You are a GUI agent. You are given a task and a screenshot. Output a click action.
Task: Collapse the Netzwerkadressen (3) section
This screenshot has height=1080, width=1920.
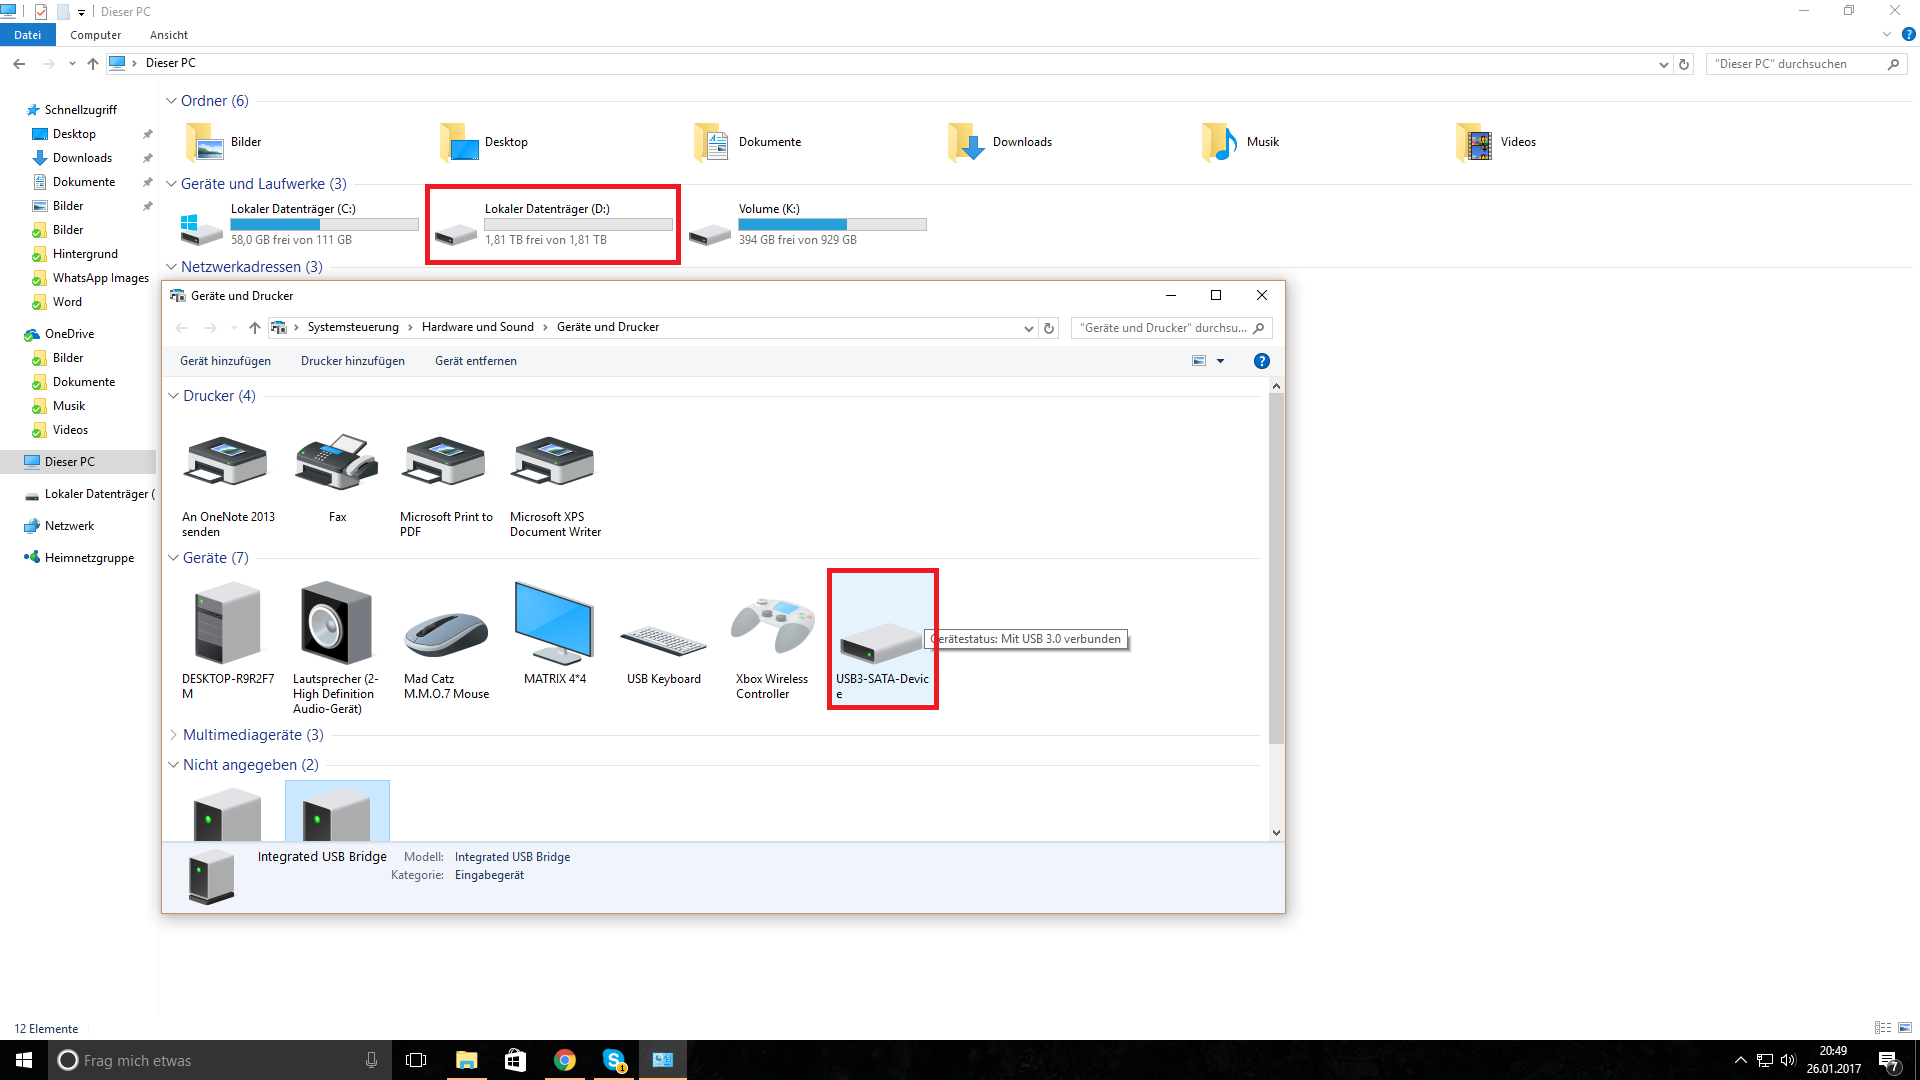[171, 267]
